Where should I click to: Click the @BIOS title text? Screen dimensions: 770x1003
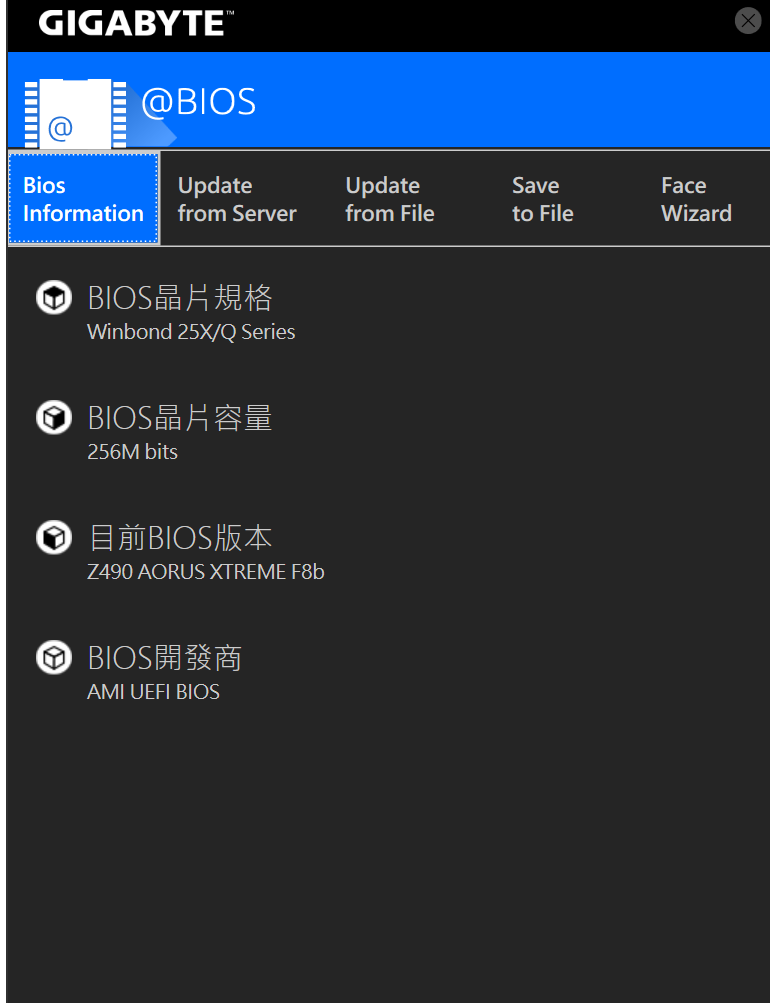click(198, 101)
